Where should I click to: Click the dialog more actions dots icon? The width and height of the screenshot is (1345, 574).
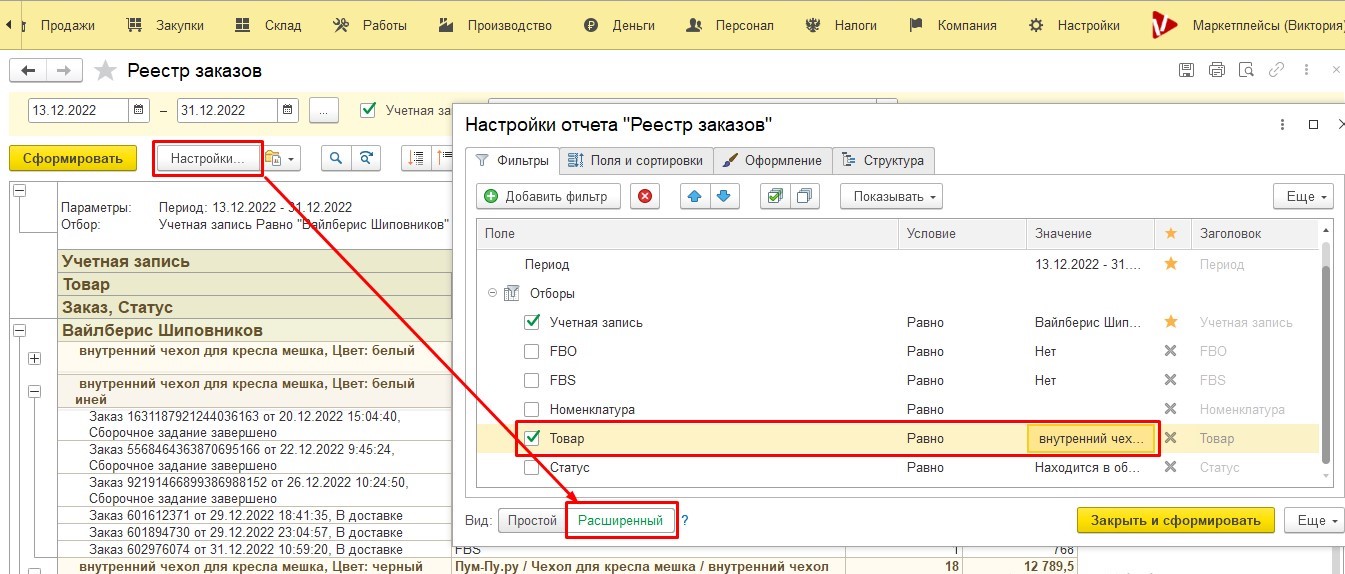tap(1283, 125)
